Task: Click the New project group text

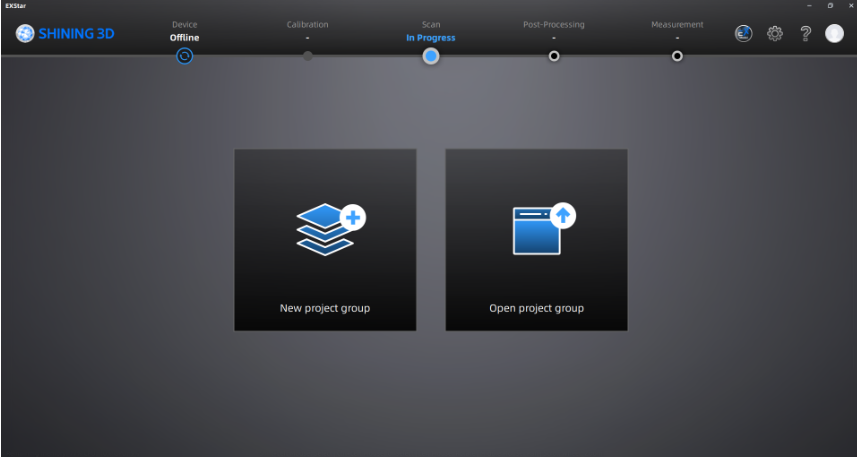Action: coord(325,308)
